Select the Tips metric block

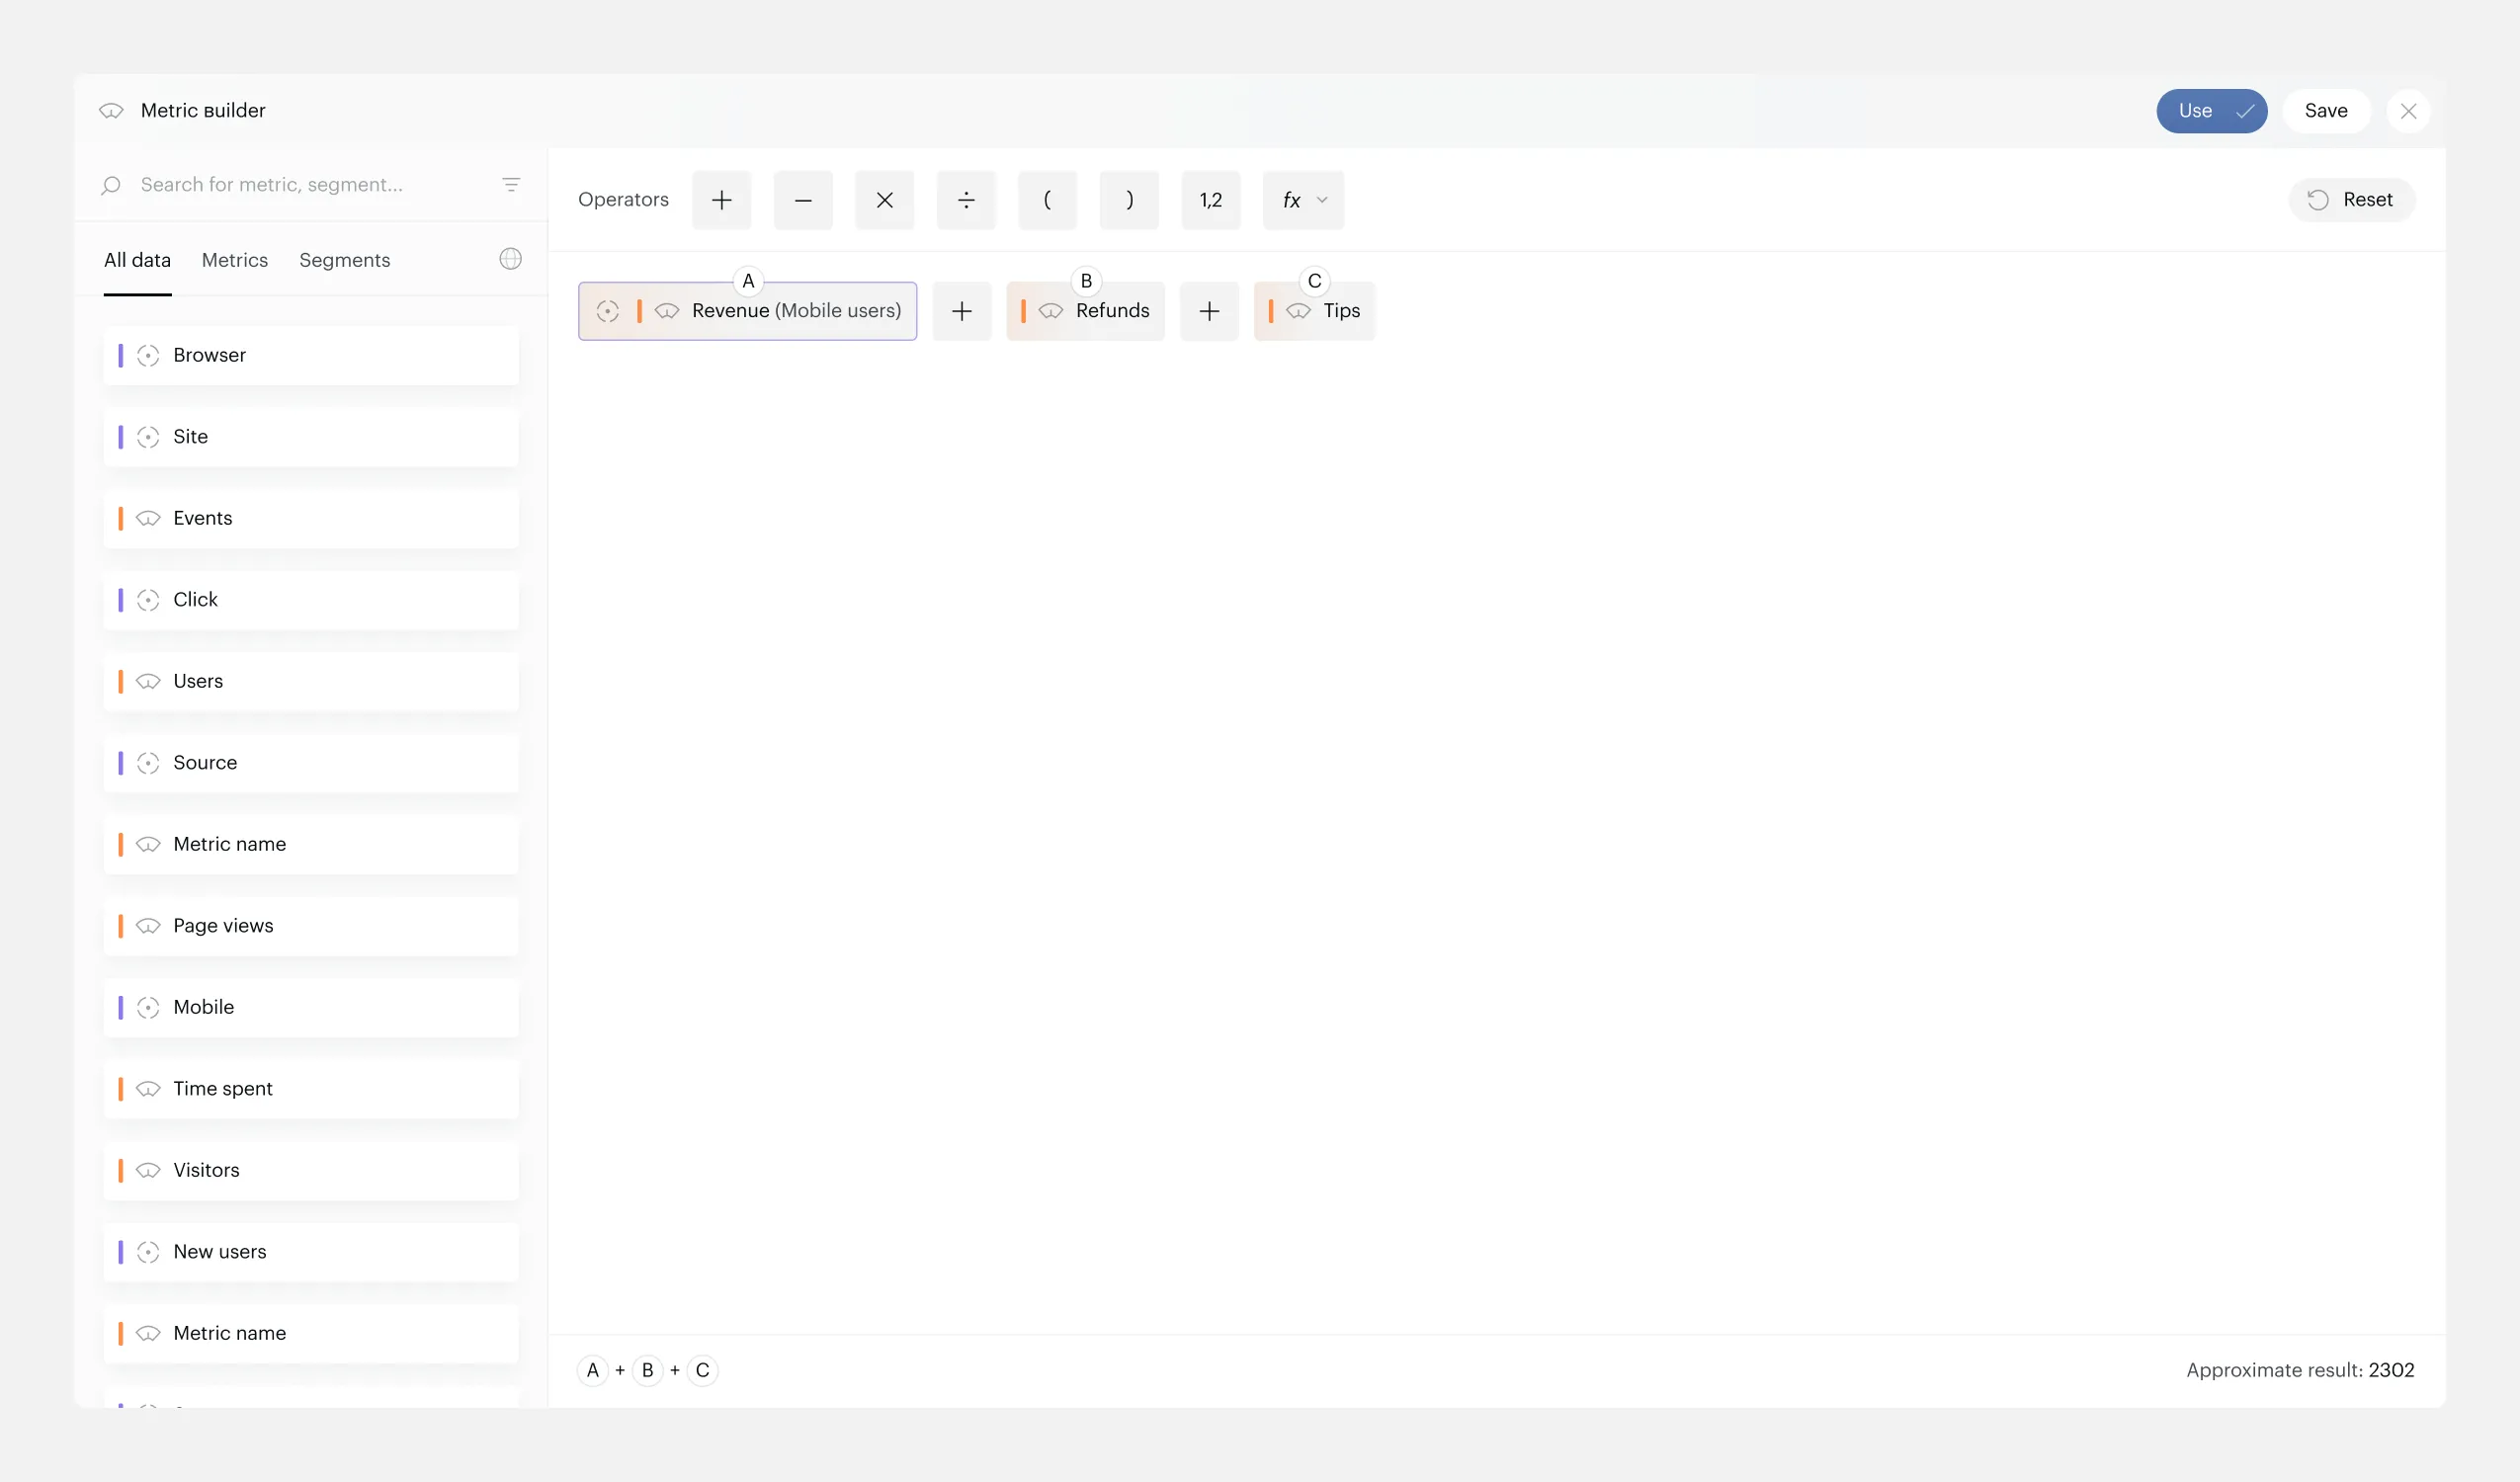[1314, 311]
